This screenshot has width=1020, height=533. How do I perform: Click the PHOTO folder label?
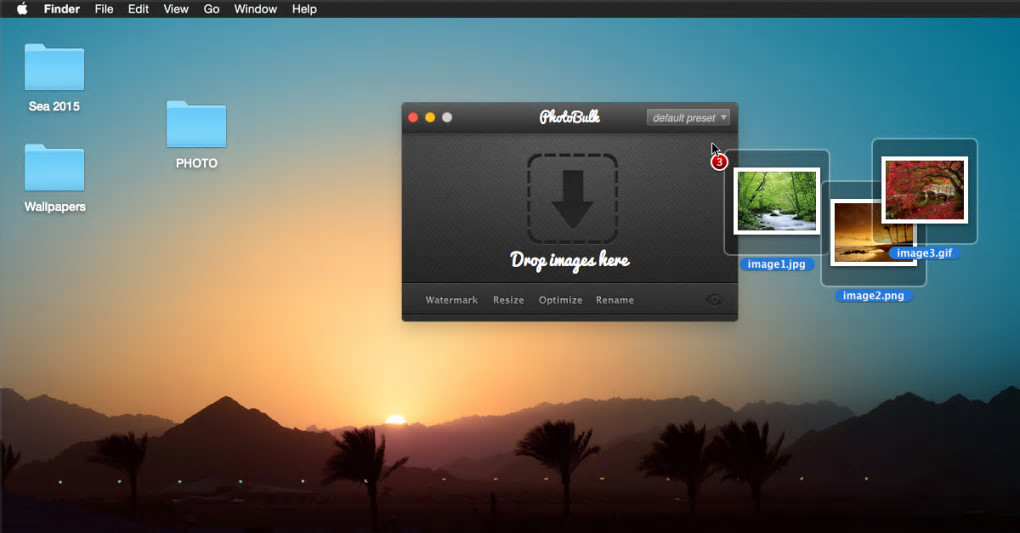pos(196,163)
